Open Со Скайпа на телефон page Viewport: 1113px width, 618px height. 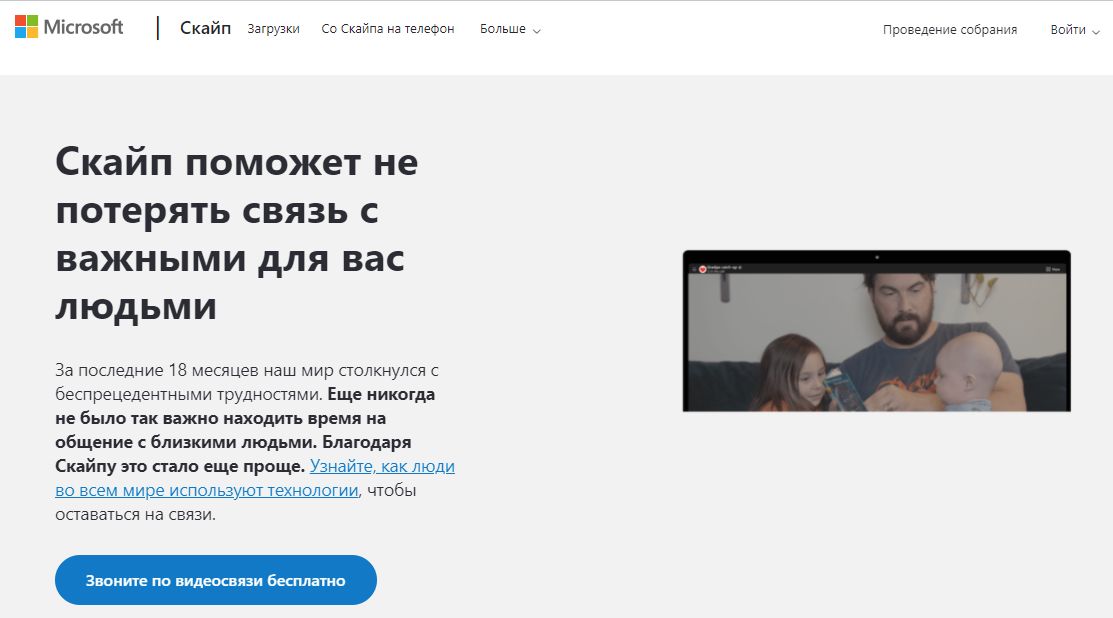point(388,29)
